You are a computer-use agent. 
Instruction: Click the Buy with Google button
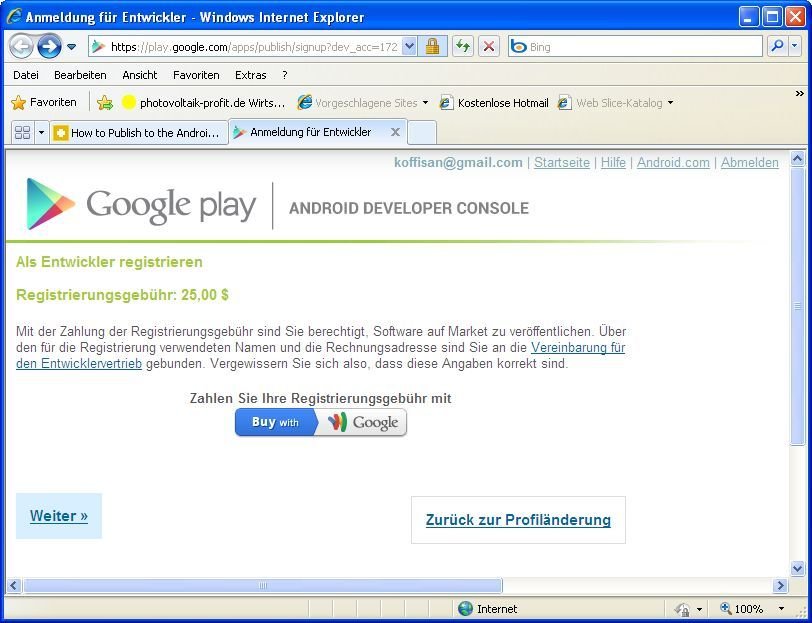pyautogui.click(x=321, y=422)
